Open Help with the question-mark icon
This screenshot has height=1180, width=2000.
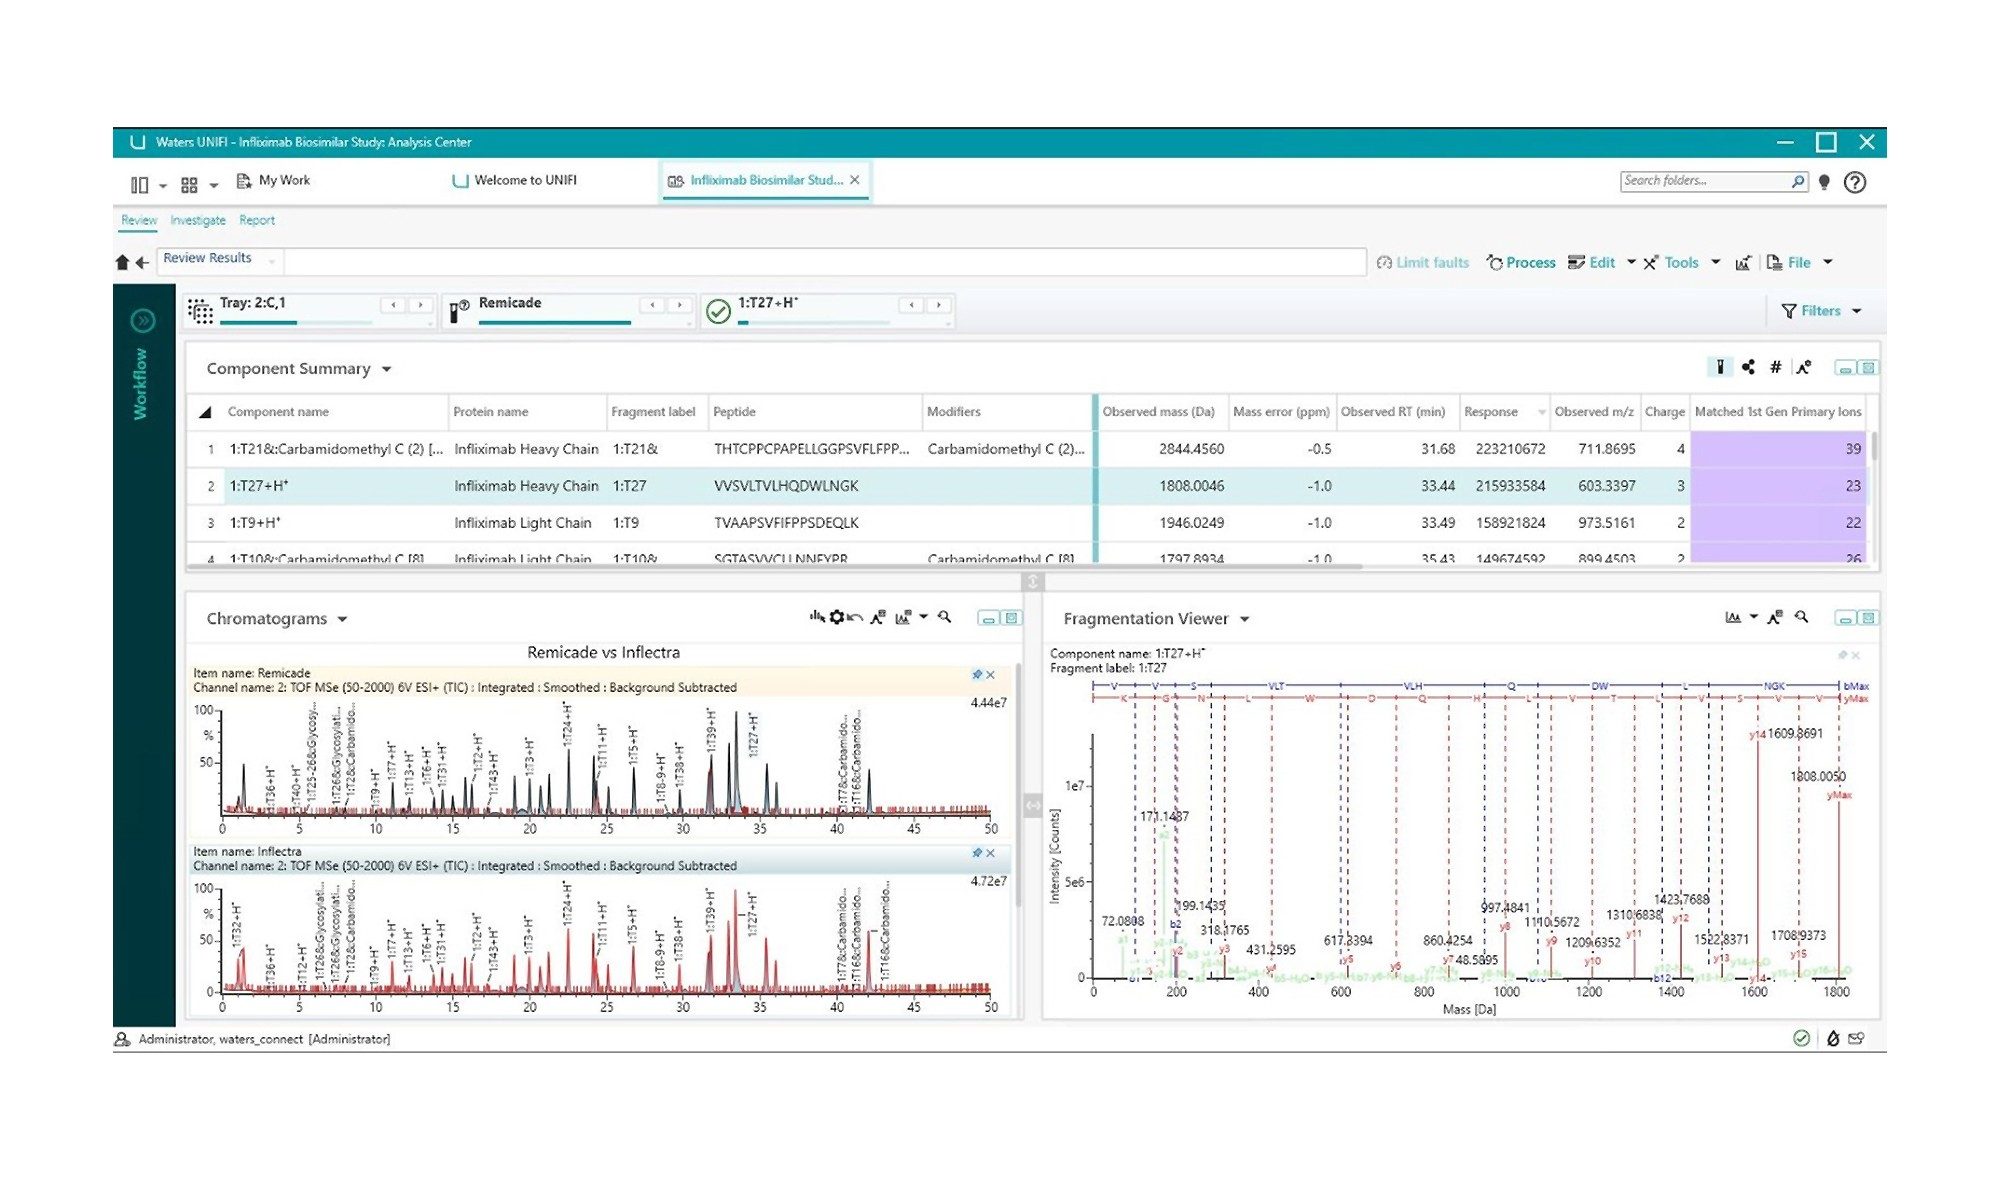point(1855,182)
